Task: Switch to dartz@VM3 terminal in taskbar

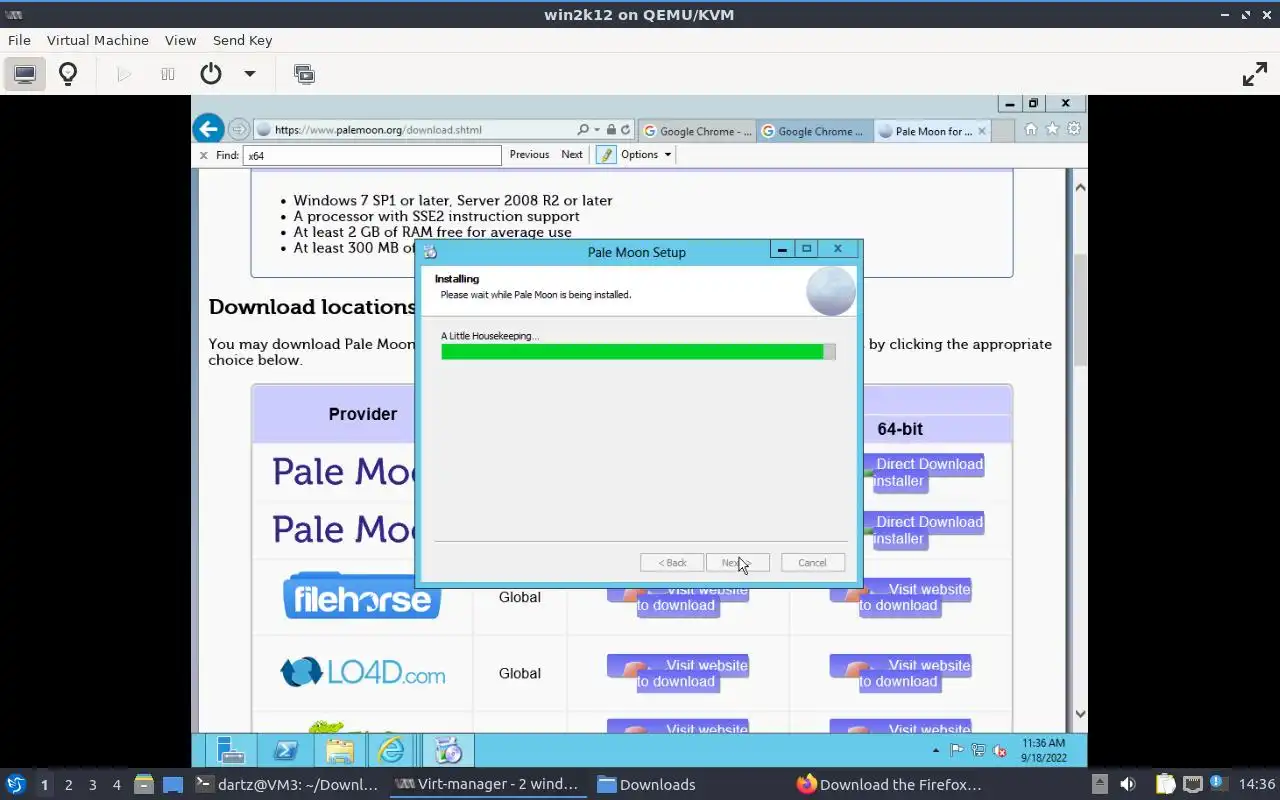Action: (286, 785)
